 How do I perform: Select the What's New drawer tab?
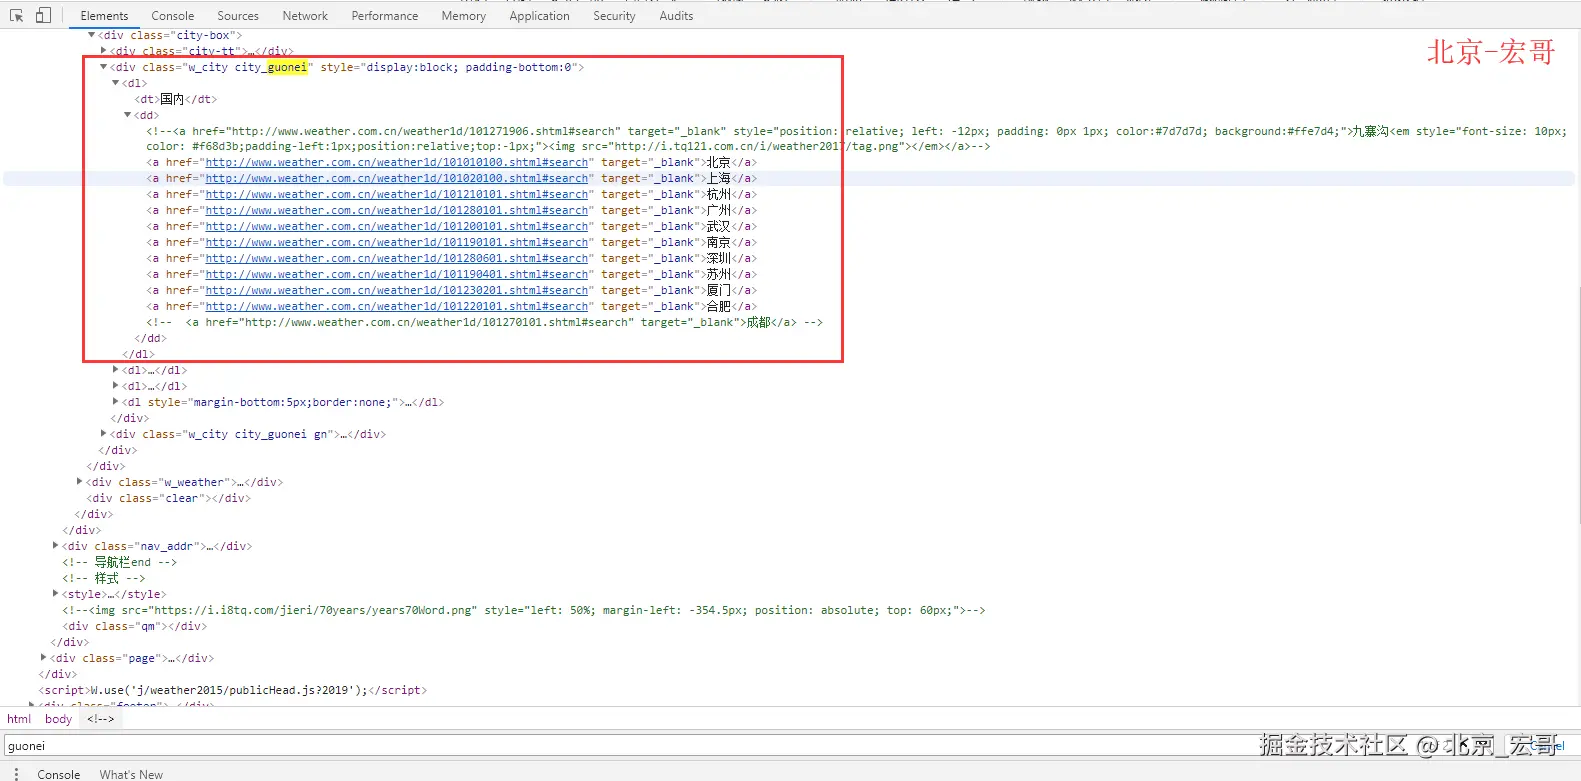[x=131, y=774]
